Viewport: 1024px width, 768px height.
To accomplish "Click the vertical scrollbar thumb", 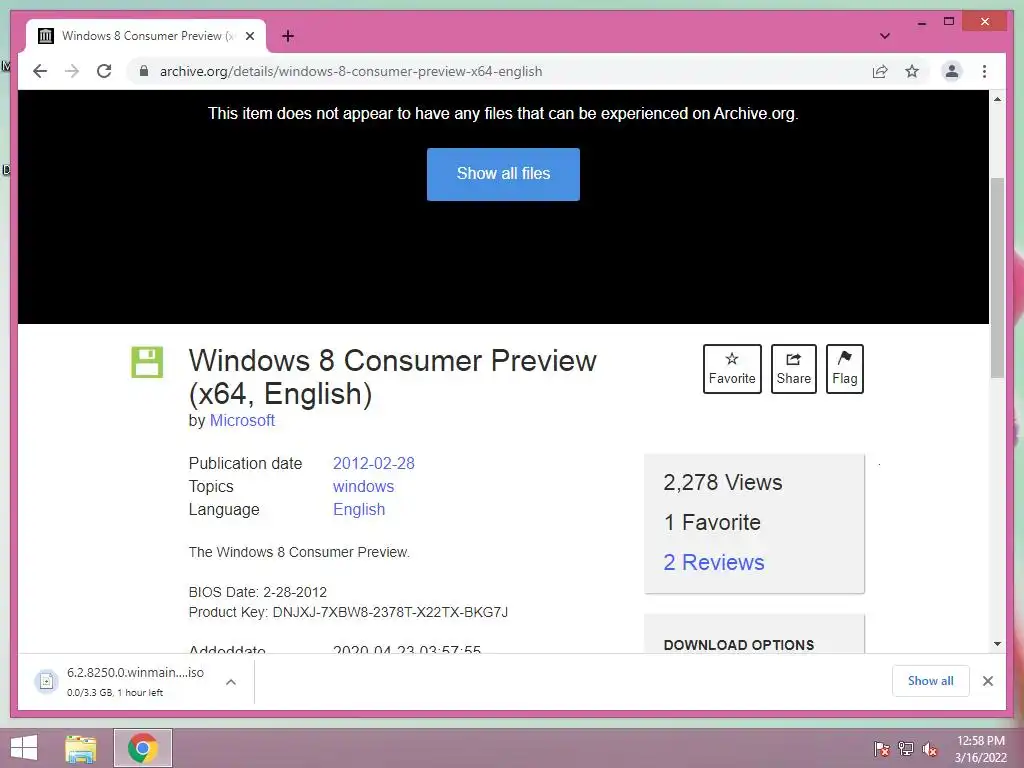I will (x=997, y=278).
